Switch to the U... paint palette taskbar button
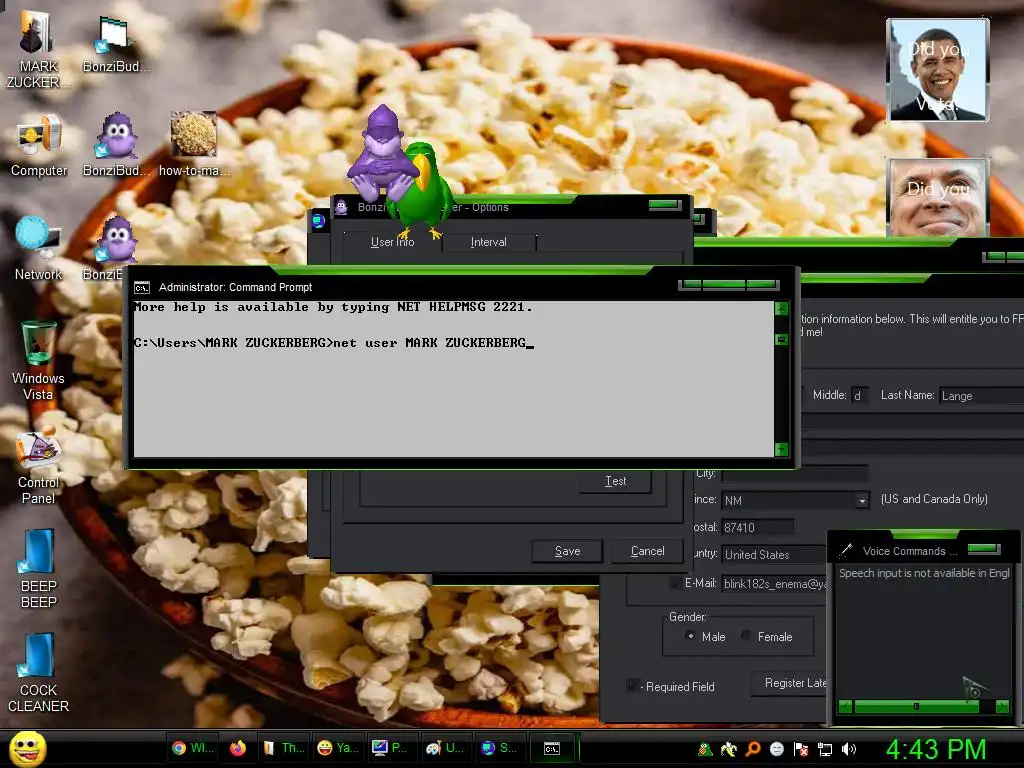This screenshot has width=1024, height=768. click(x=445, y=748)
